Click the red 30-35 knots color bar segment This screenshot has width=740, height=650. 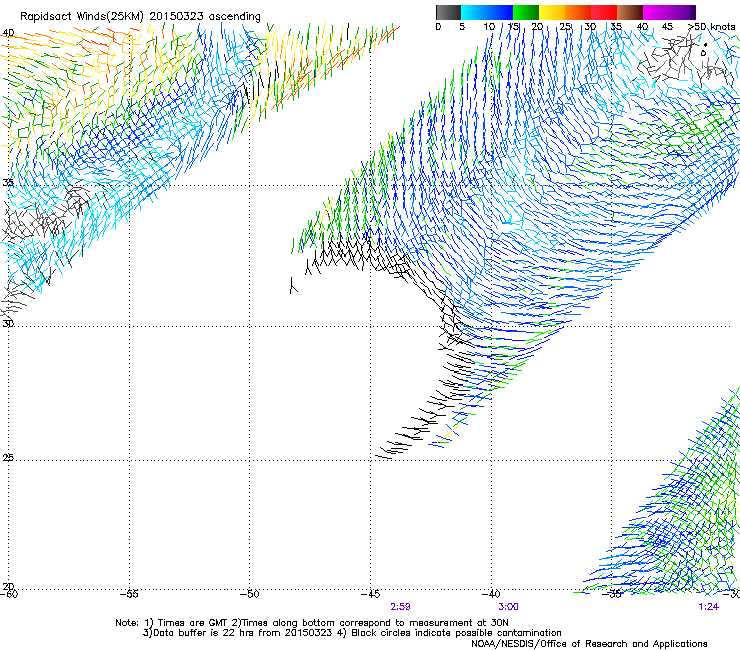pos(604,12)
